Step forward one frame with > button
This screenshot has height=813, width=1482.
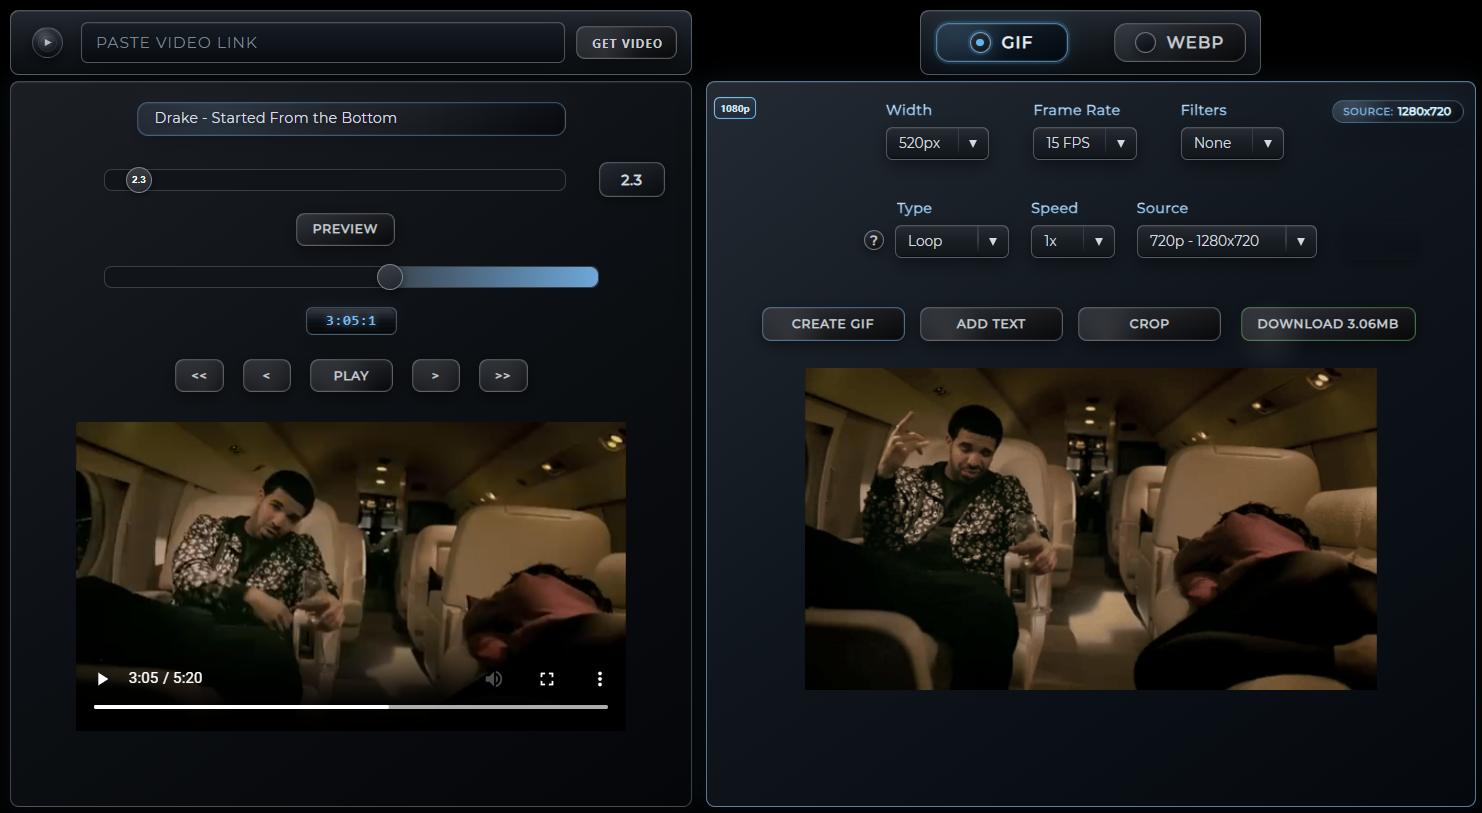(x=436, y=376)
